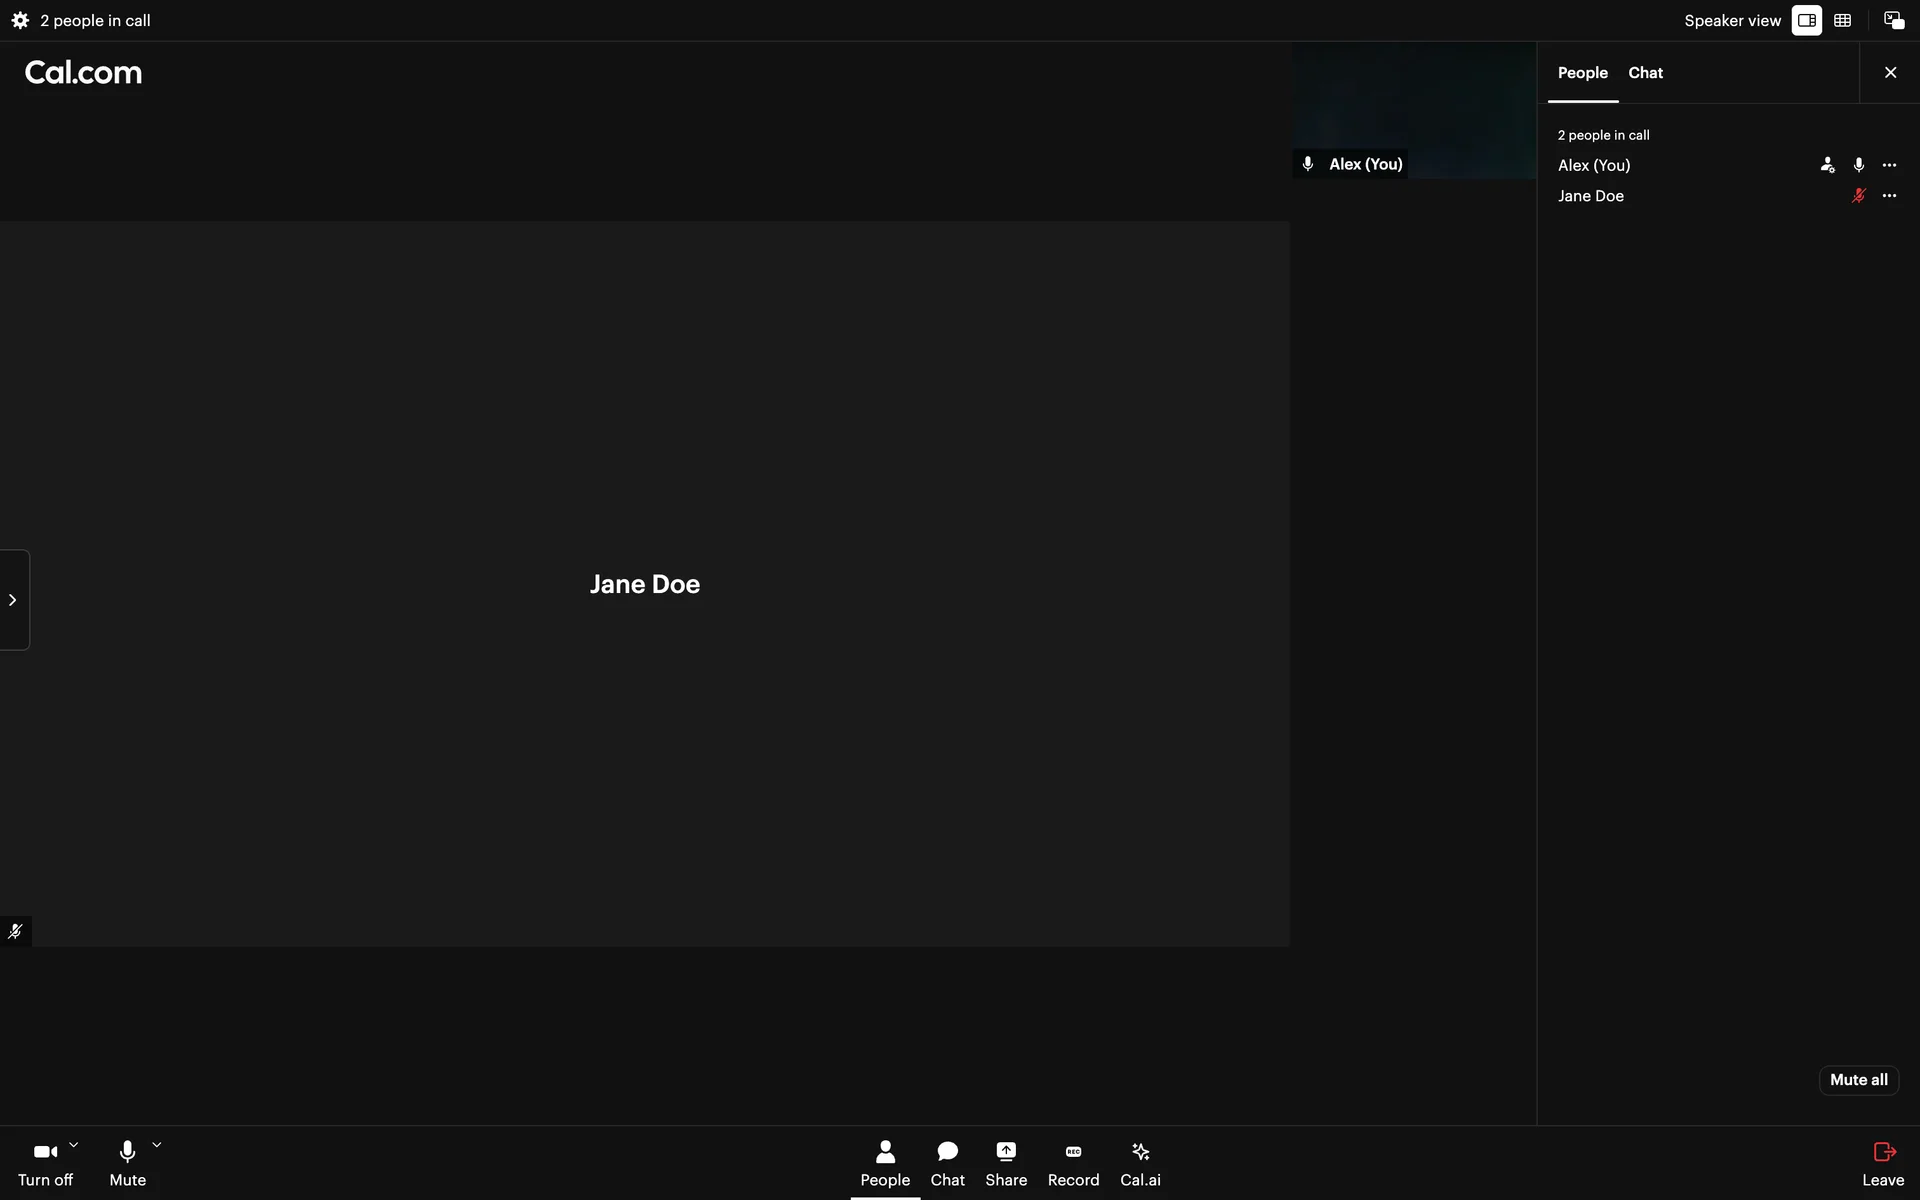Open Cal.ai assistant
Screen dimensions: 1920x1200
[1140, 1163]
